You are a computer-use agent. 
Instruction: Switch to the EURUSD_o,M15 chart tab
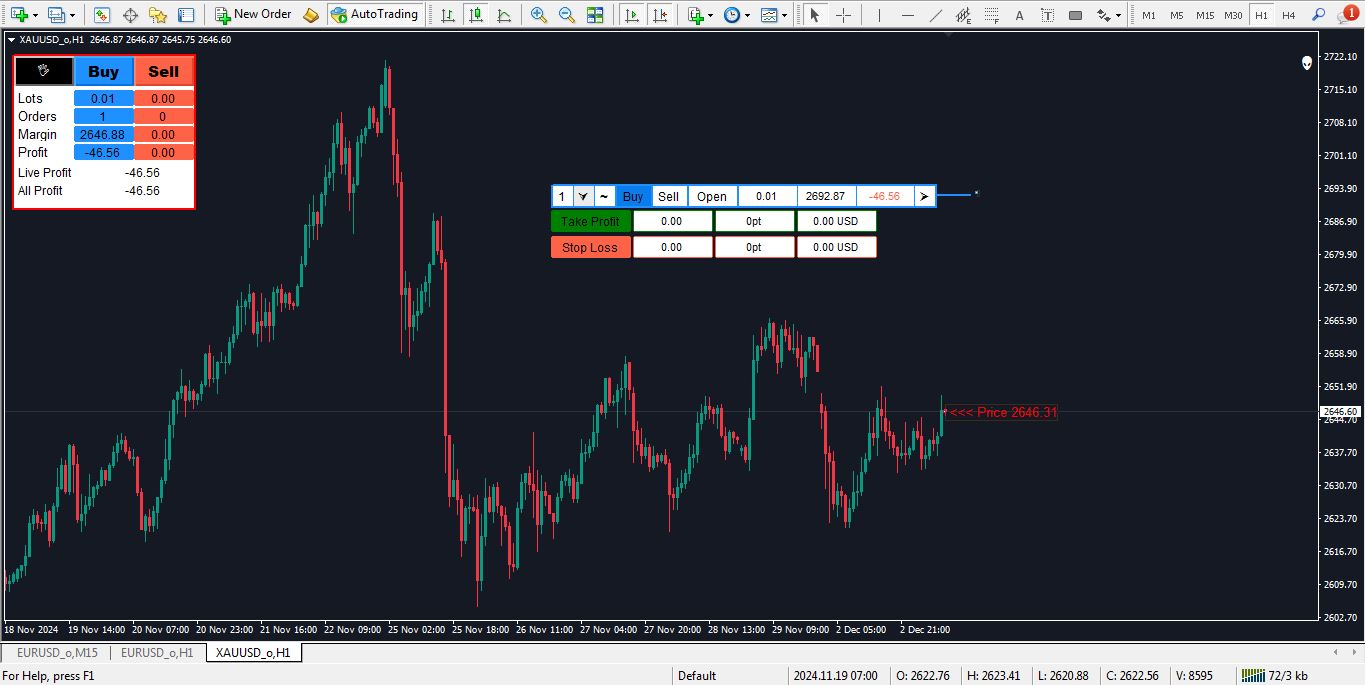click(57, 653)
